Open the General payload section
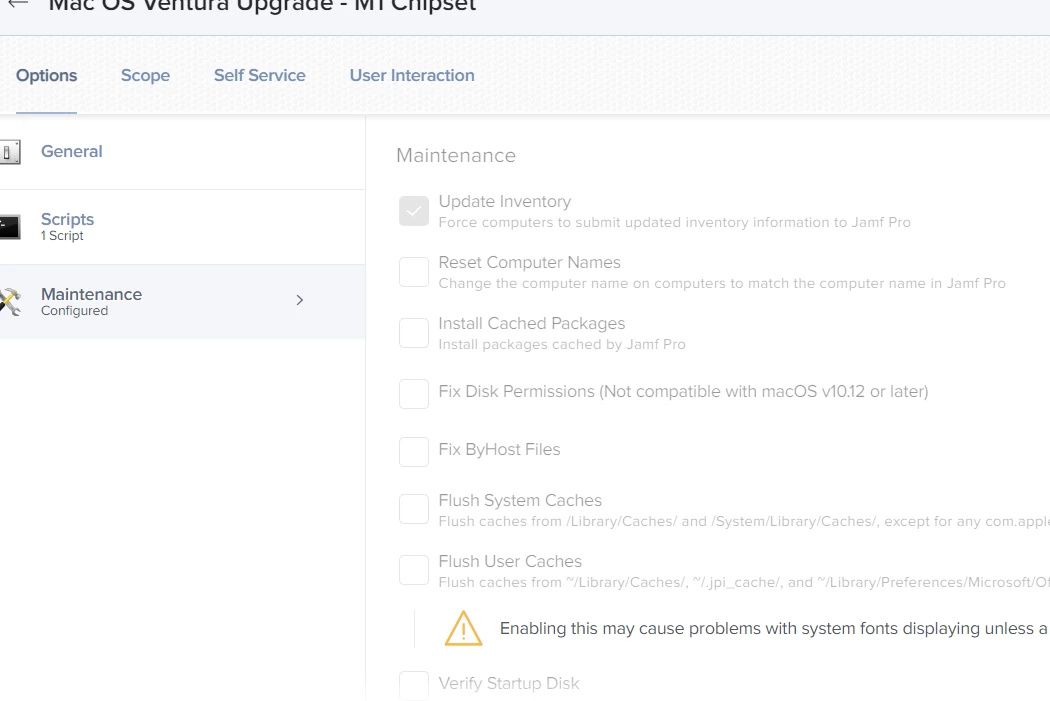The image size is (1050, 701). pyautogui.click(x=182, y=152)
